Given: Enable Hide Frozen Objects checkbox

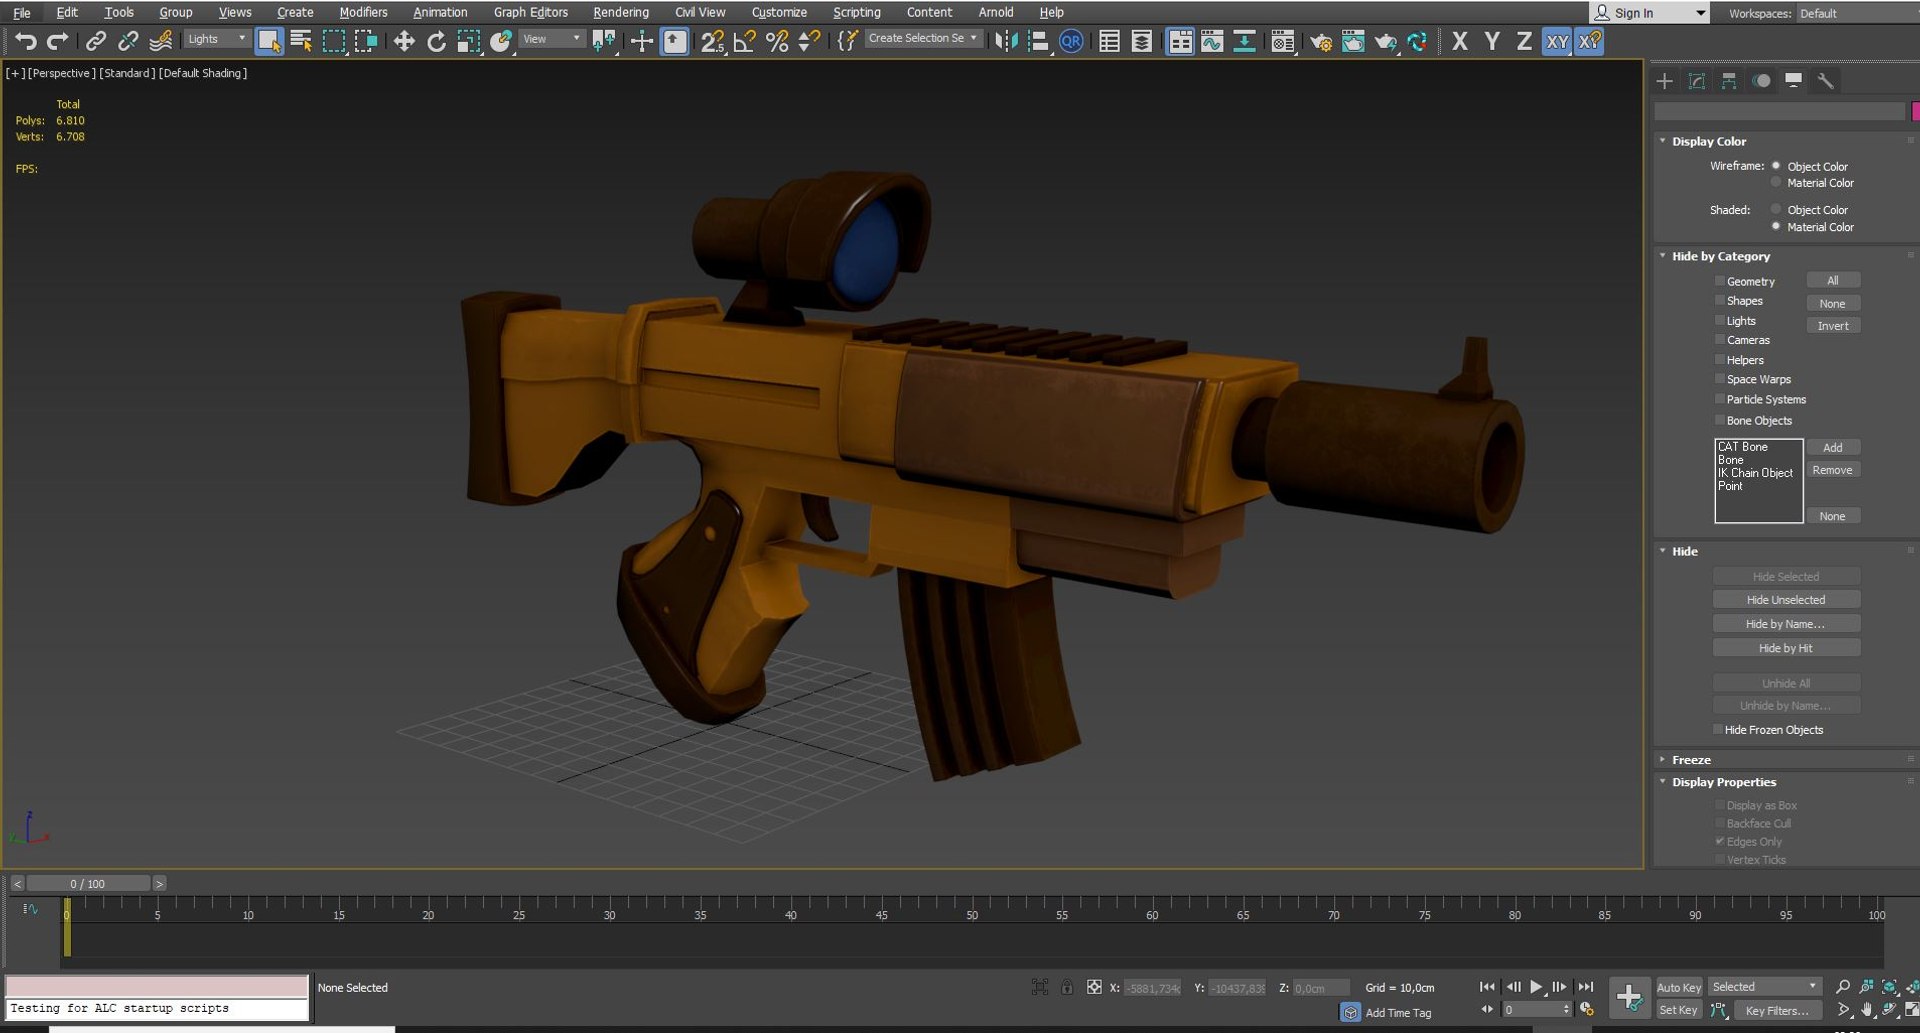Looking at the screenshot, I should point(1718,729).
